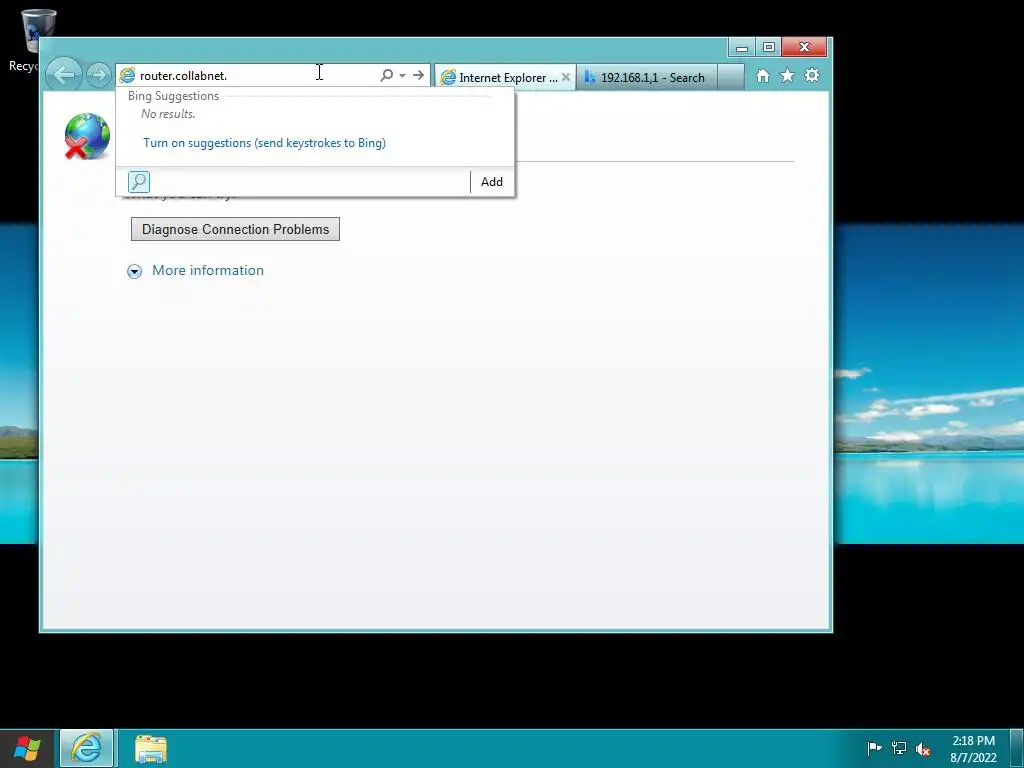1024x768 pixels.
Task: Click the More information link text
Action: click(208, 270)
